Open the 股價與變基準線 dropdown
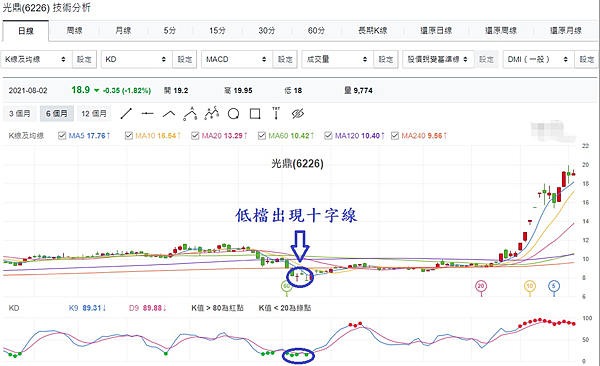This screenshot has height=366, width=600. (x=438, y=59)
